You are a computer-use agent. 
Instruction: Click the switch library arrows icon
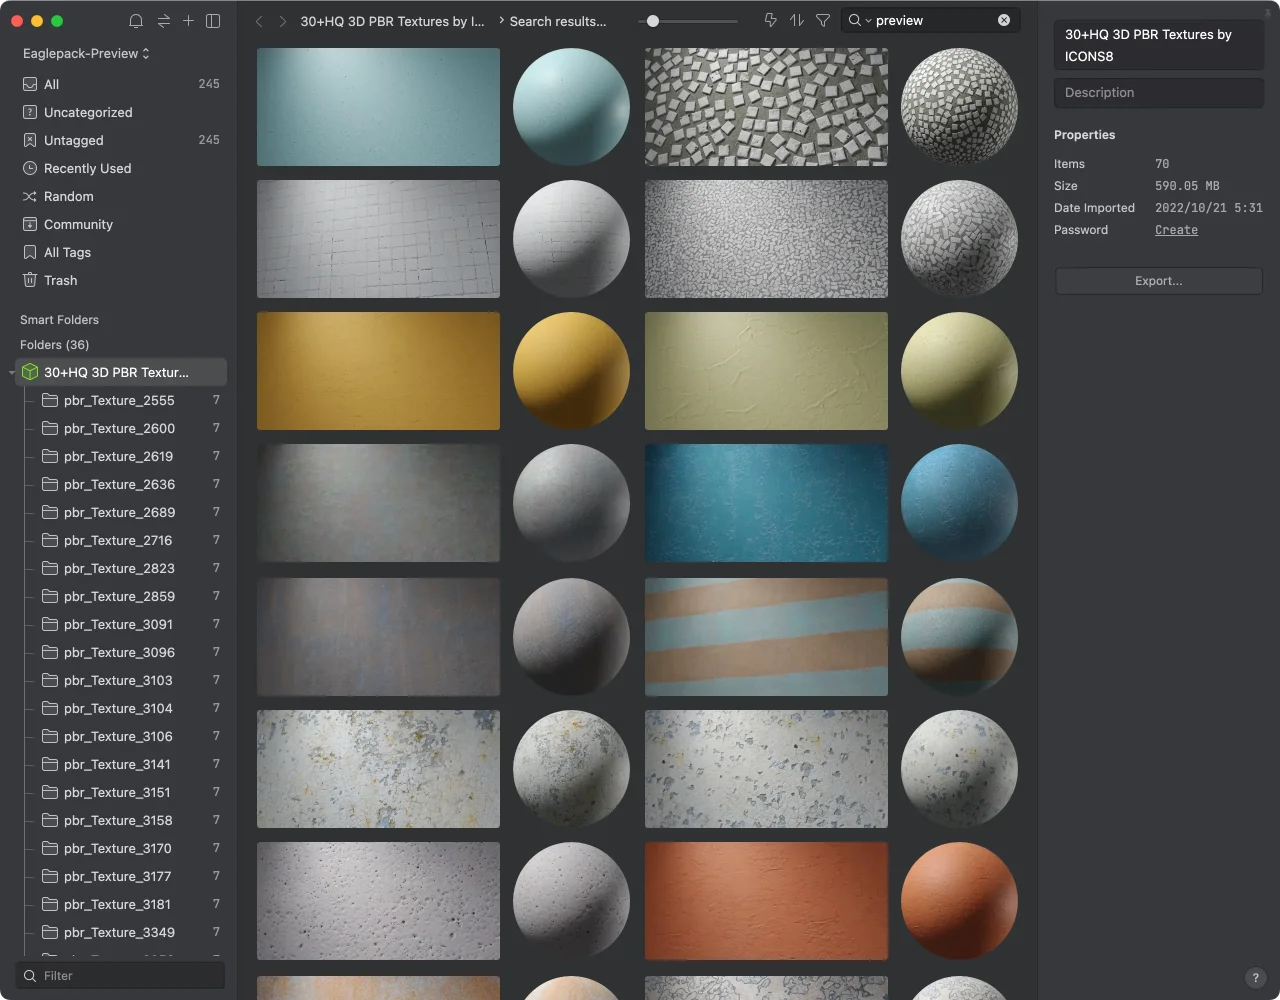pos(163,21)
